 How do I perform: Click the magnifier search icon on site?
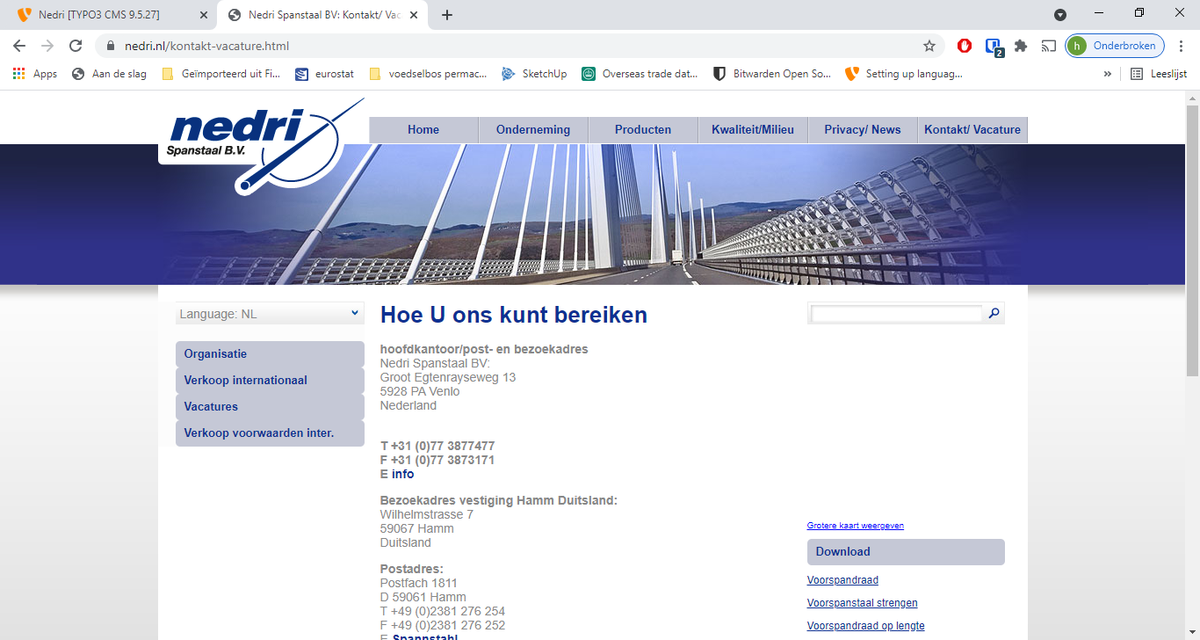click(x=994, y=314)
